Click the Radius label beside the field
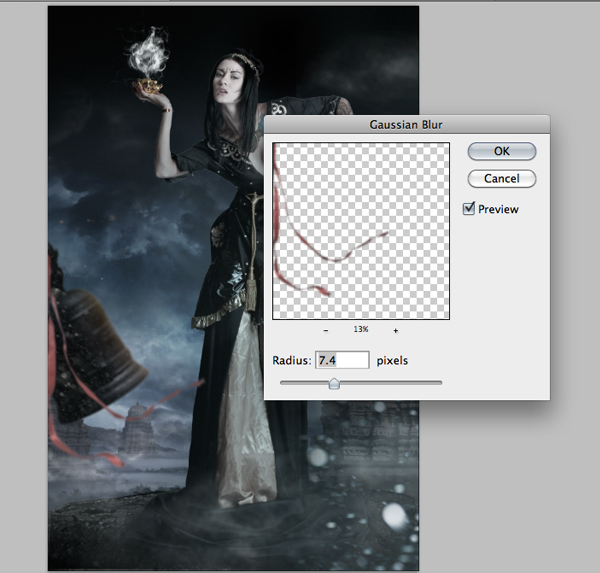 [x=292, y=361]
